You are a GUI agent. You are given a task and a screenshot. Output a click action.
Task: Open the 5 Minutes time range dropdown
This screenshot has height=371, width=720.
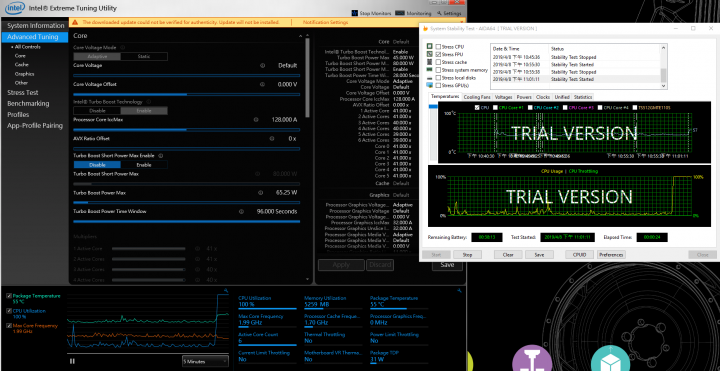205,361
